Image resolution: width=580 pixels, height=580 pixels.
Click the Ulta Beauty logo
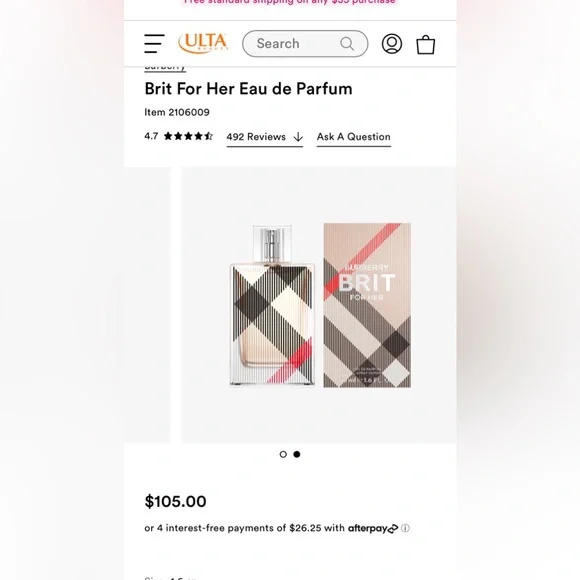pos(203,43)
